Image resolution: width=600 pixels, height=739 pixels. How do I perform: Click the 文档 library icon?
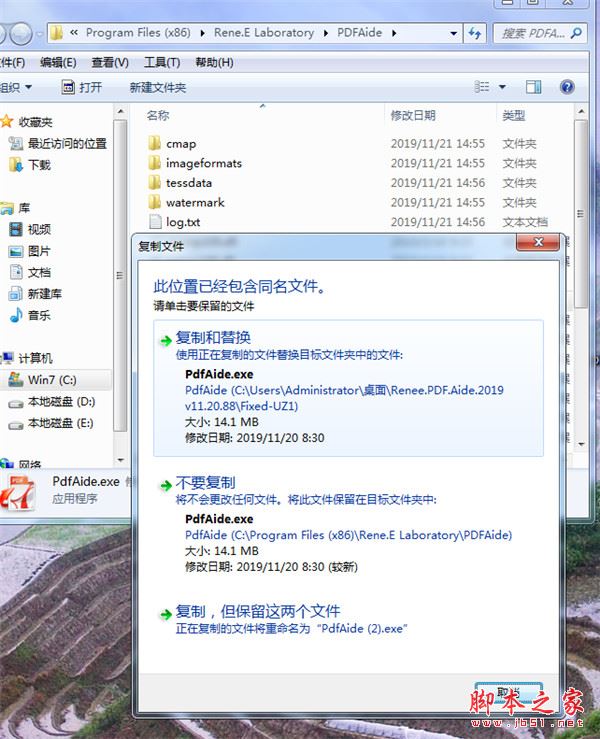tap(16, 272)
